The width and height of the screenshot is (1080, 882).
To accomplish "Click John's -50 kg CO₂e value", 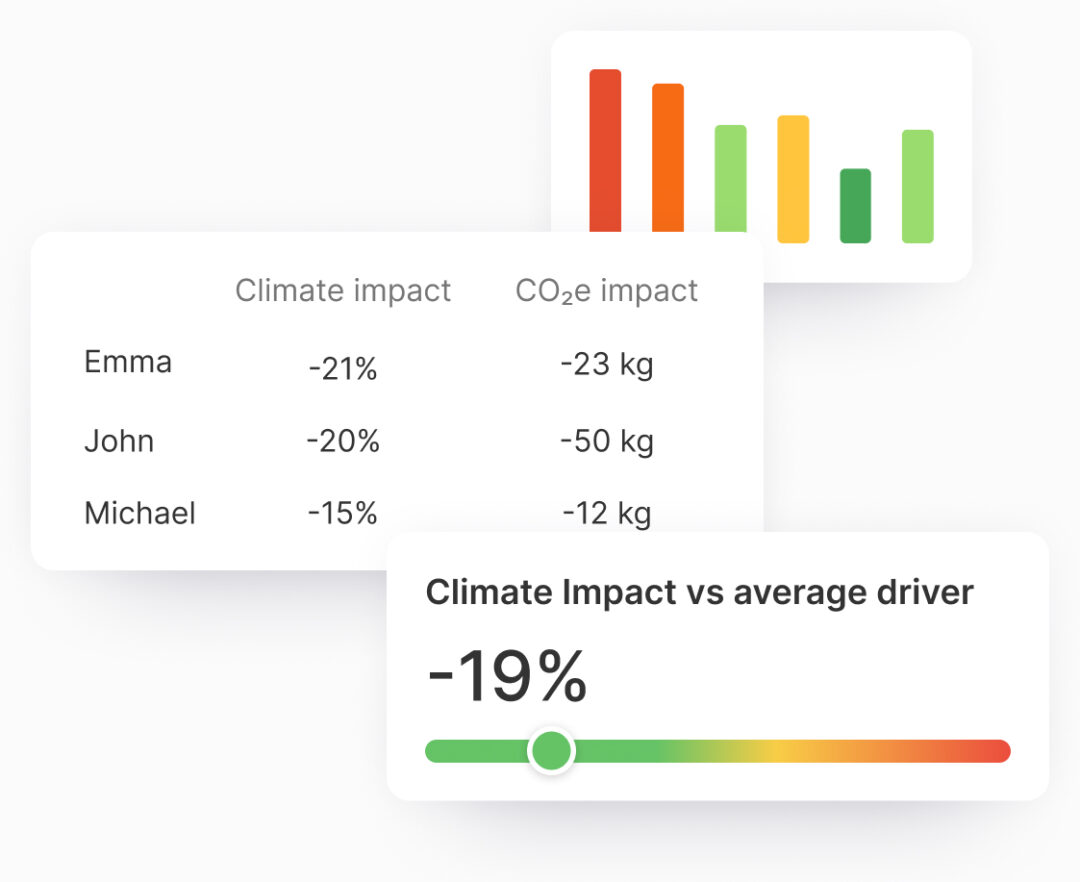I will (606, 441).
